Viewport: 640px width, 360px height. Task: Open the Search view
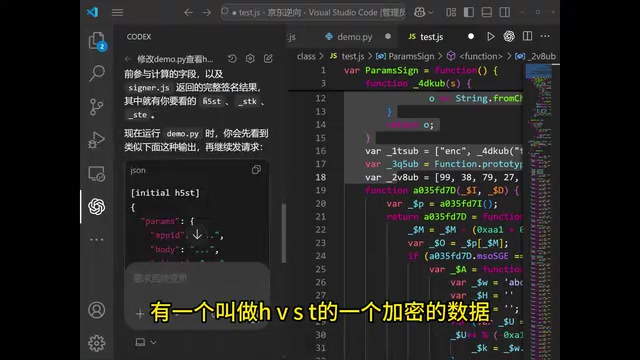click(x=97, y=73)
